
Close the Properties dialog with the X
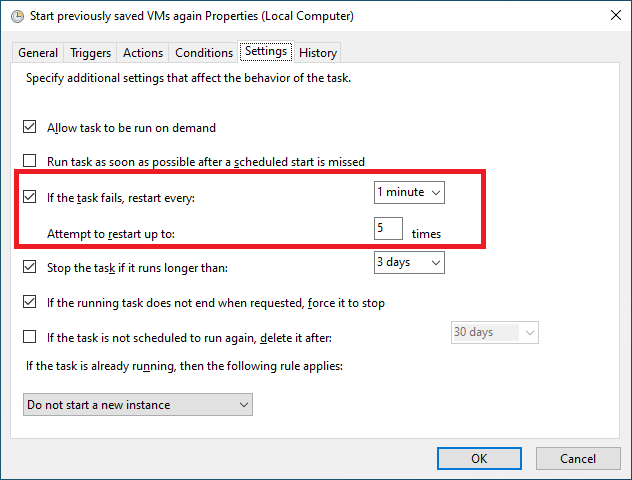point(615,15)
